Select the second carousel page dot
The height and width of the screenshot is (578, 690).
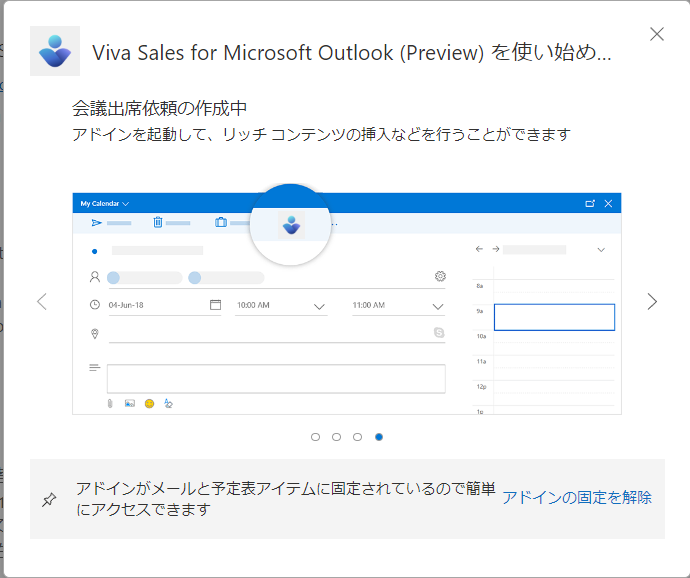click(x=336, y=437)
